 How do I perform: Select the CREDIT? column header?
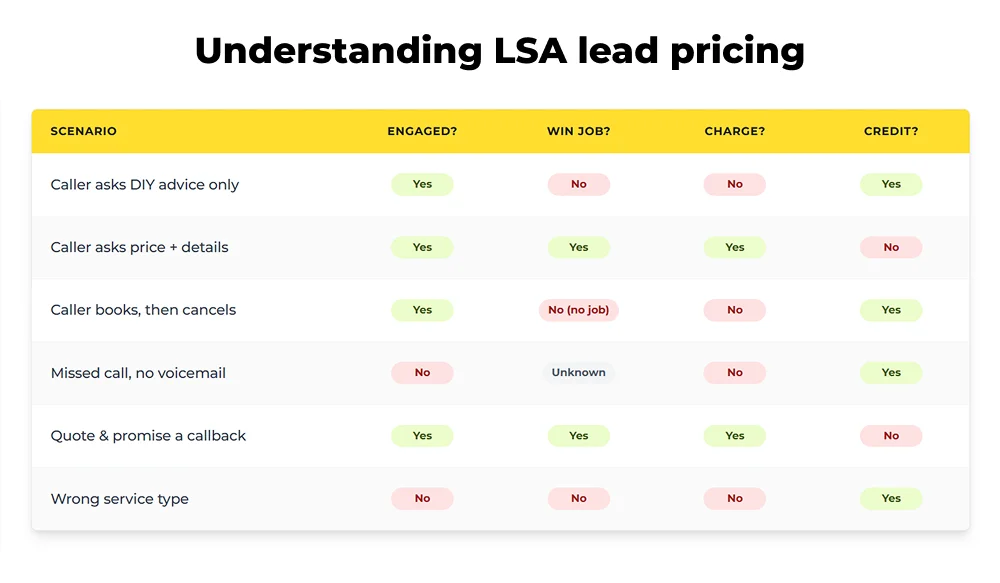coord(891,131)
